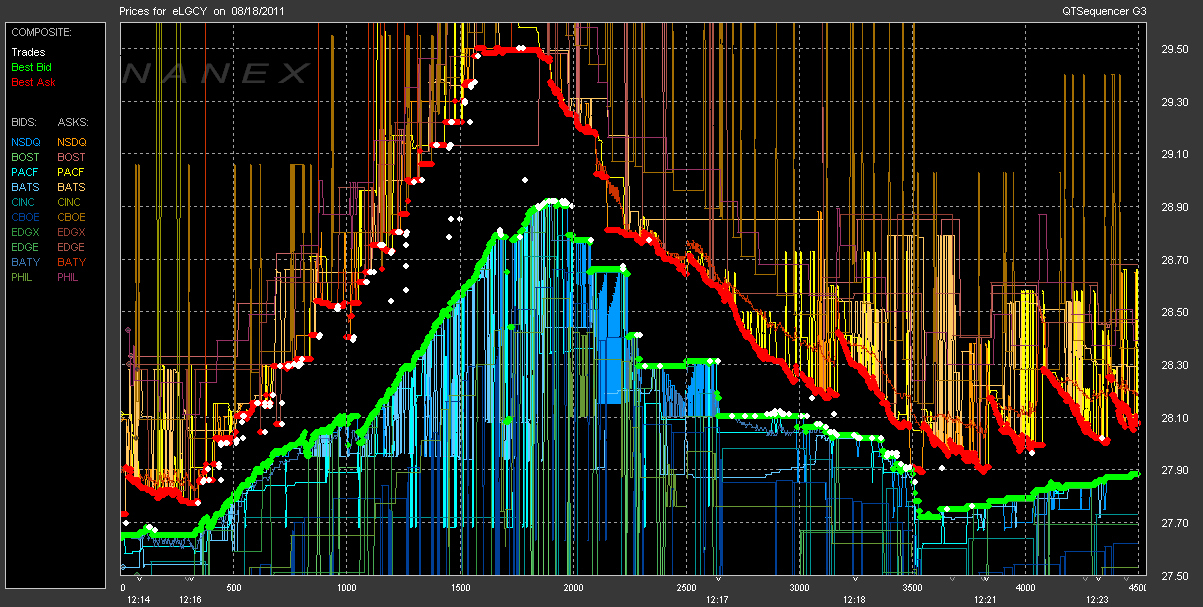Click the red 'Best Ask' legend entry
This screenshot has width=1203, height=607.
pyautogui.click(x=33, y=82)
